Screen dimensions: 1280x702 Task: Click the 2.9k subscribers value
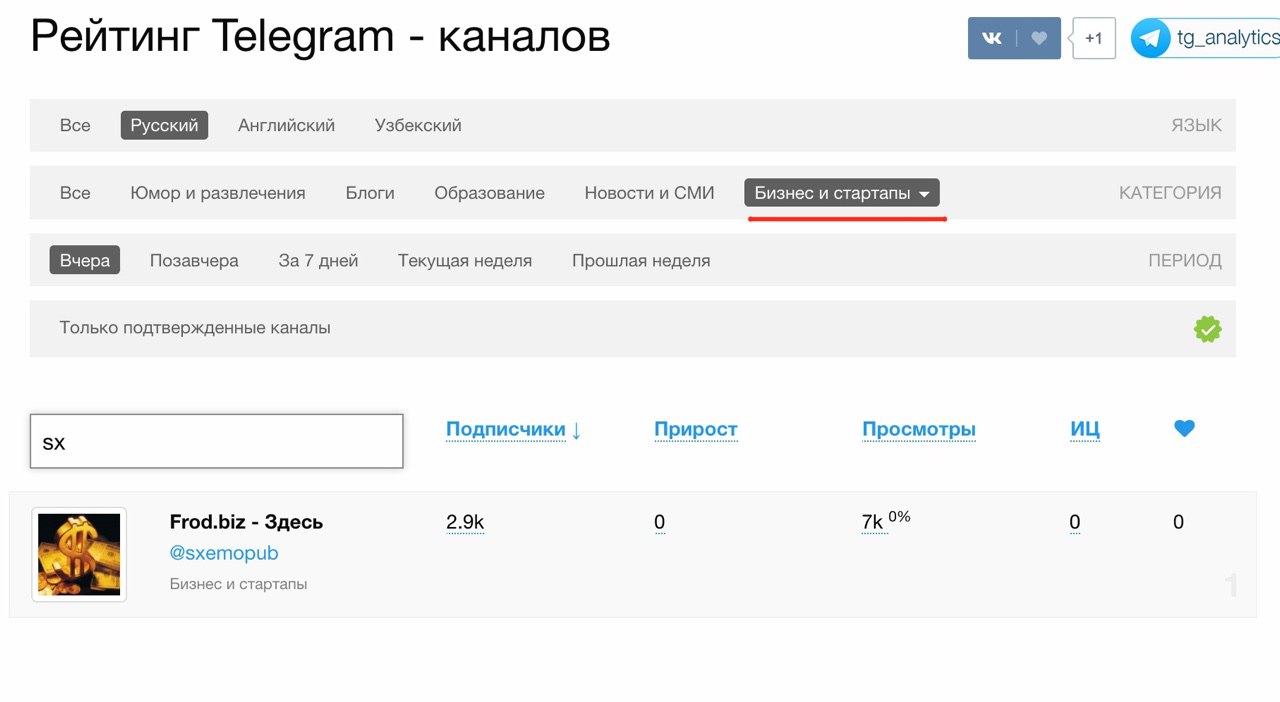(465, 522)
